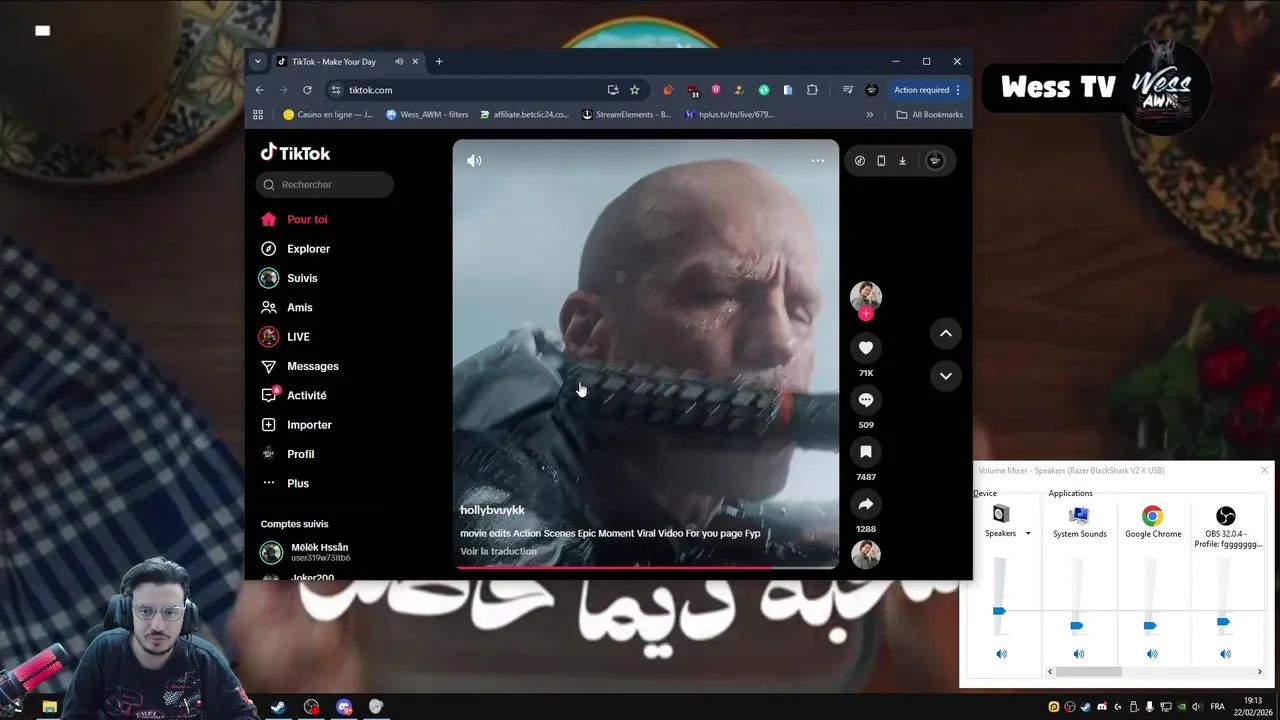Mute System Sounds in Volume Mixer

click(1078, 654)
